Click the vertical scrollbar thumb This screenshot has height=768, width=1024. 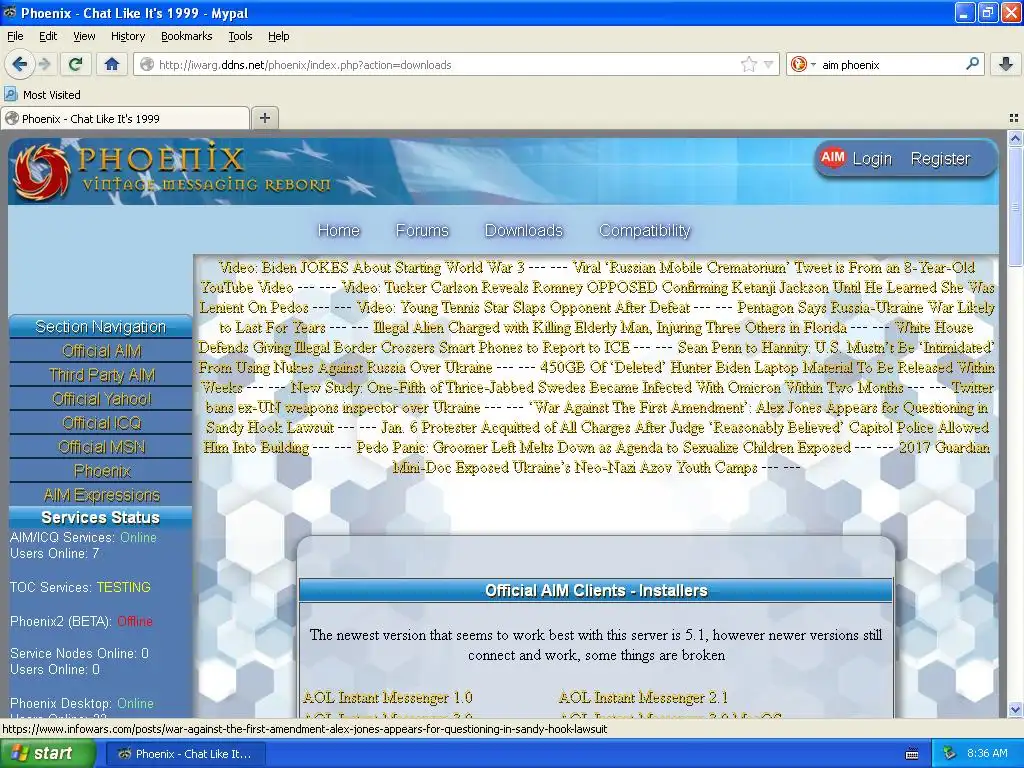(1015, 206)
